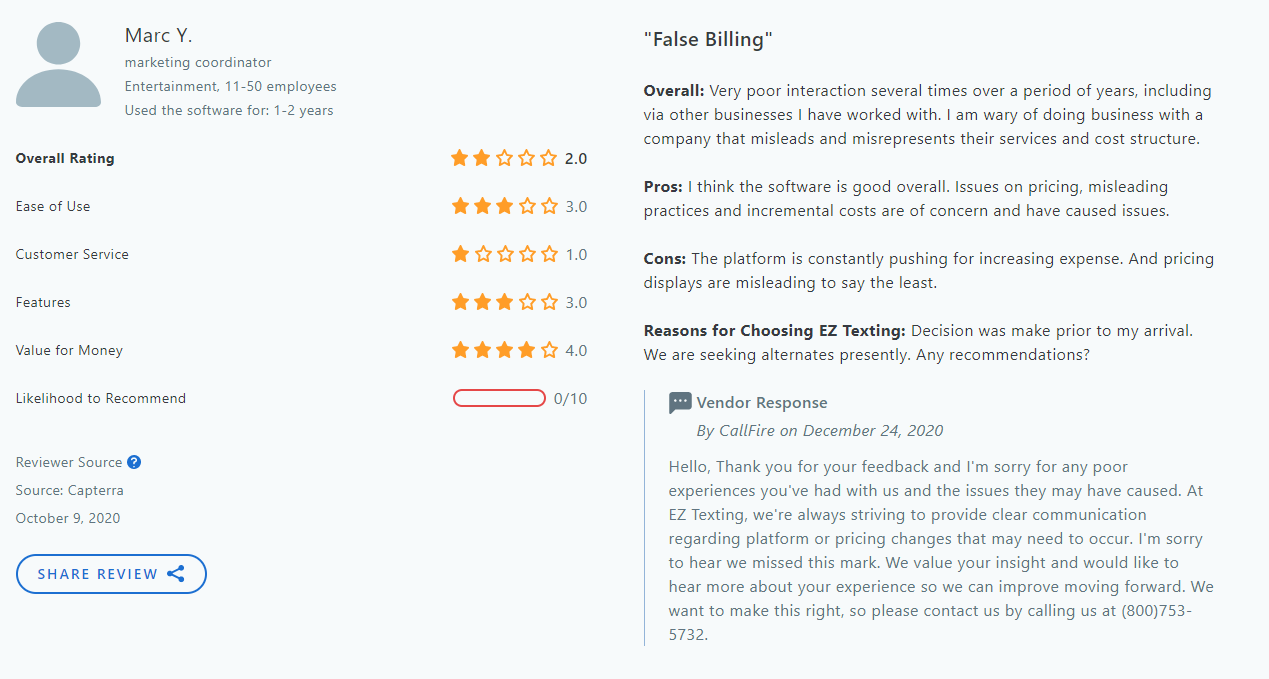The height and width of the screenshot is (679, 1269).
Task: Click the review date October 9, 2020
Action: [67, 518]
